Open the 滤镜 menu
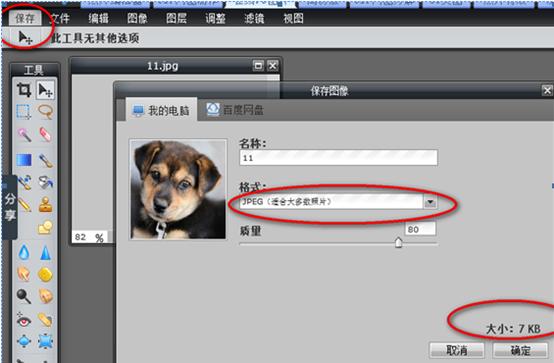Screen dimensions: 554x363 254,18
